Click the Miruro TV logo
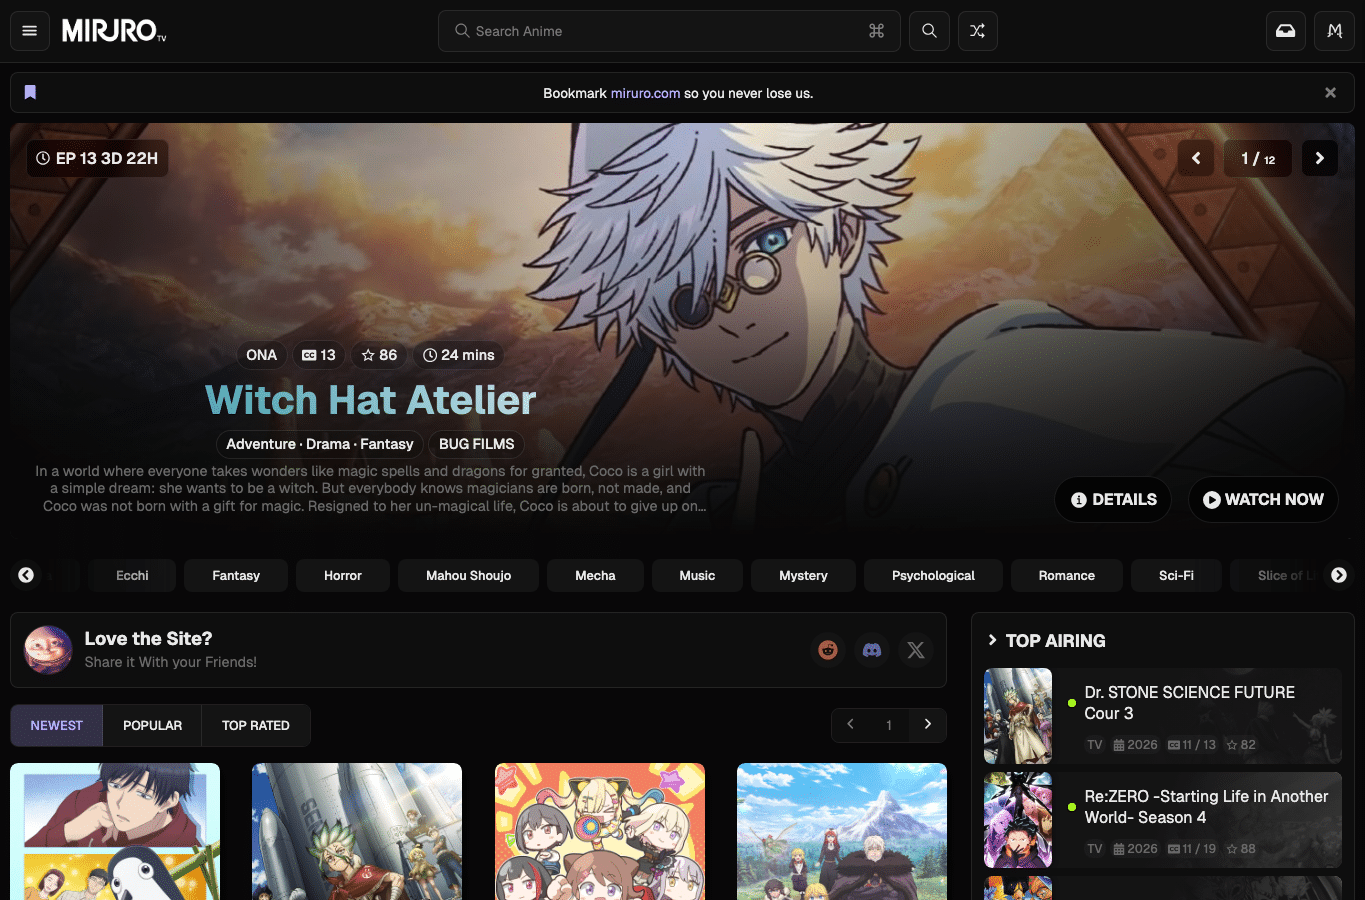The image size is (1365, 900). pyautogui.click(x=114, y=31)
